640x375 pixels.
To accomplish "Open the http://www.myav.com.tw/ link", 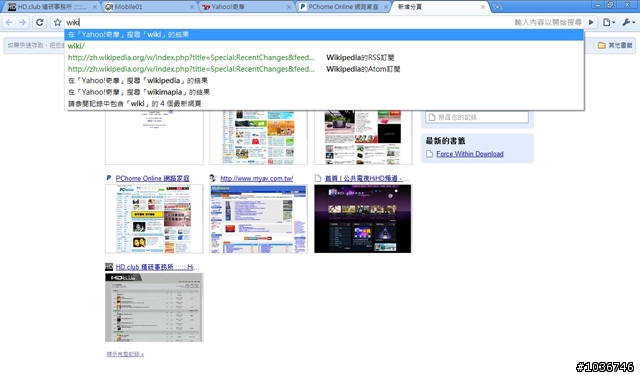I will click(x=256, y=178).
